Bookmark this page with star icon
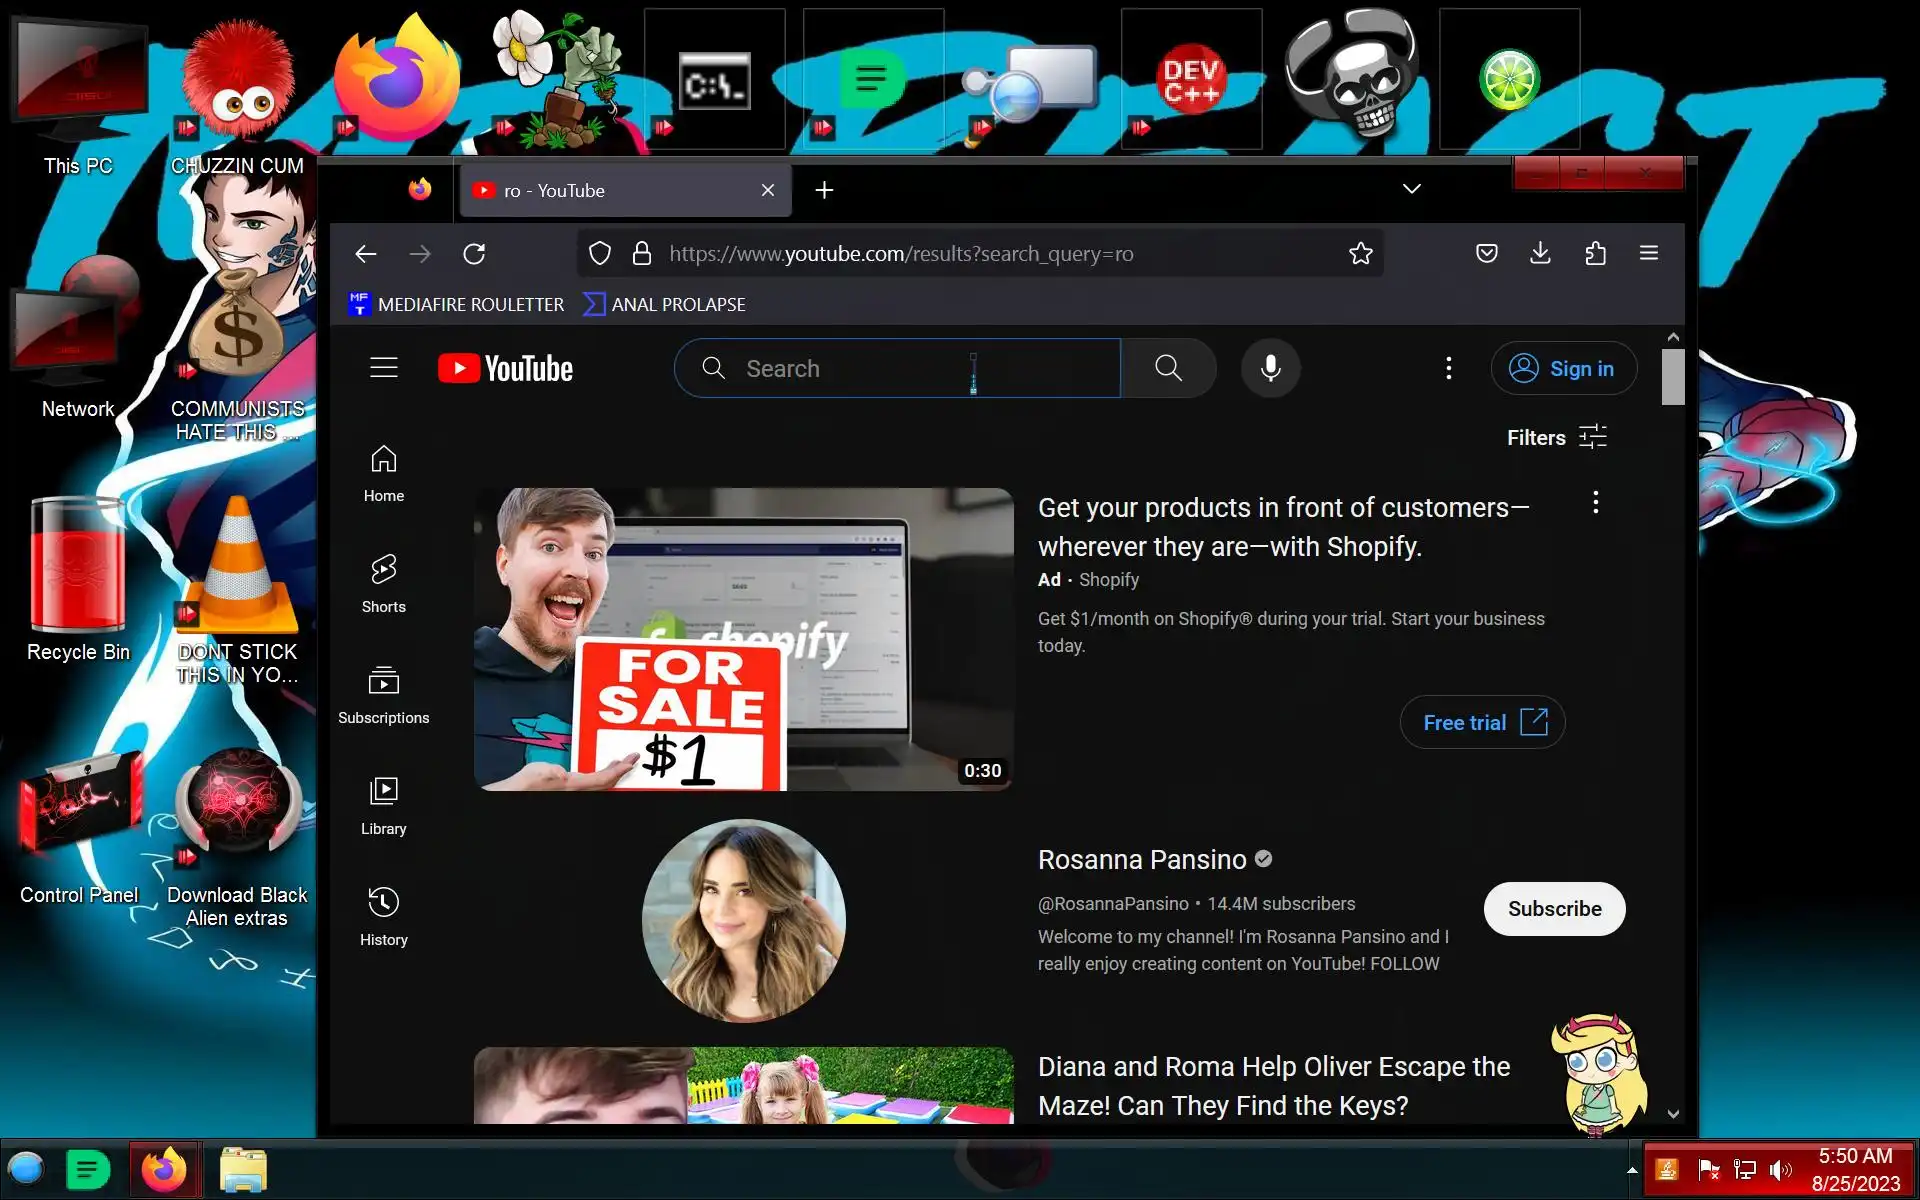This screenshot has width=1920, height=1200. (1360, 254)
